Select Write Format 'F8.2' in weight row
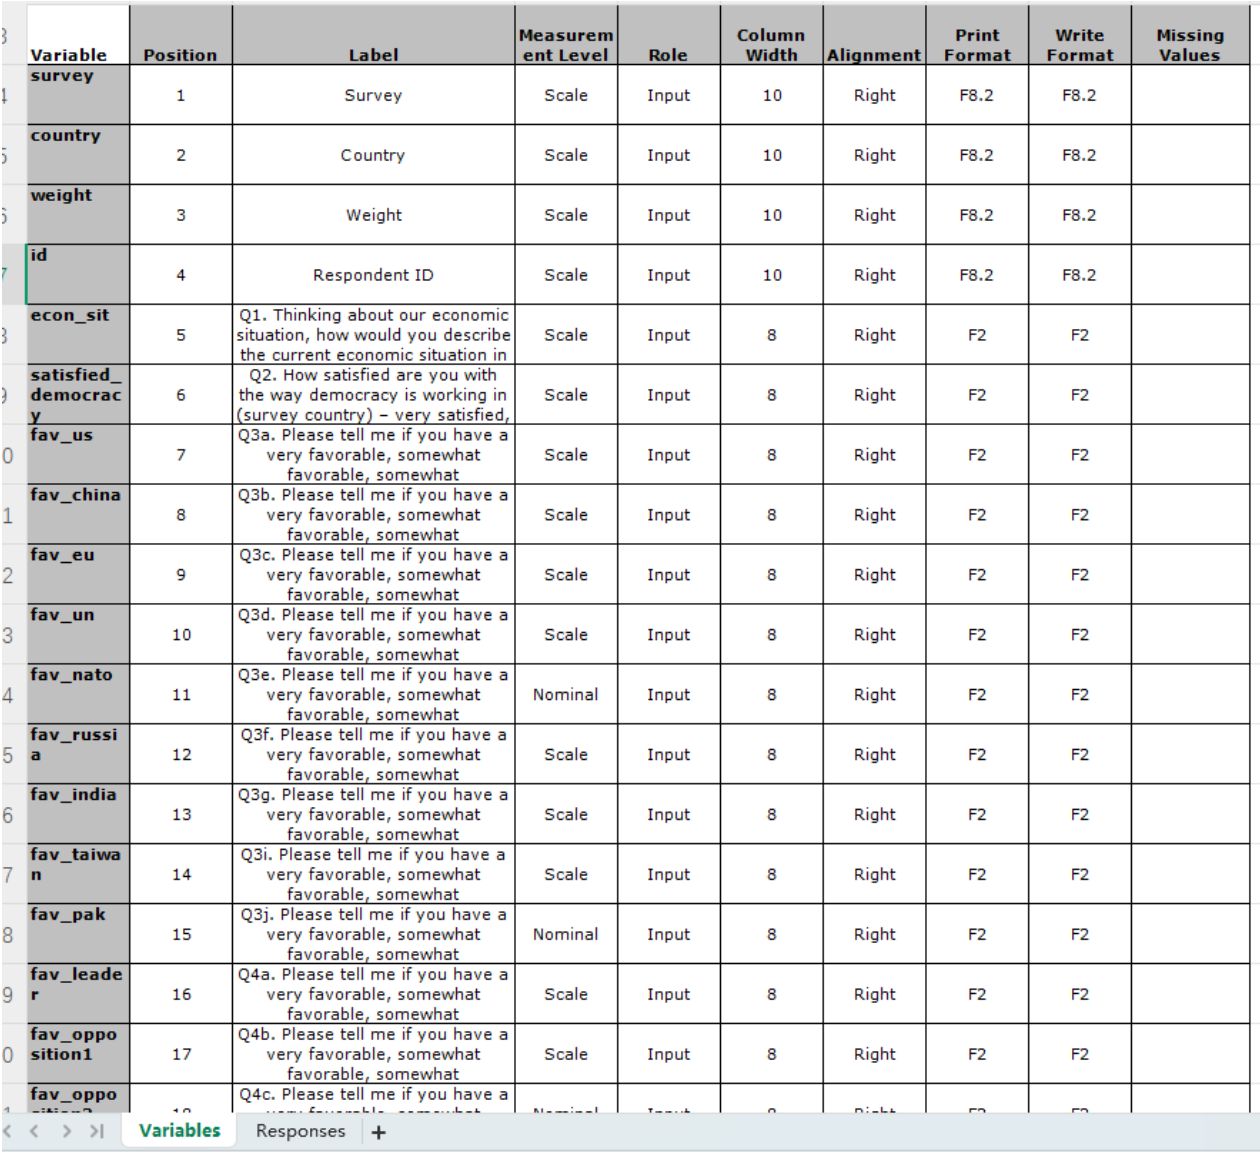This screenshot has height=1152, width=1260. (1080, 215)
